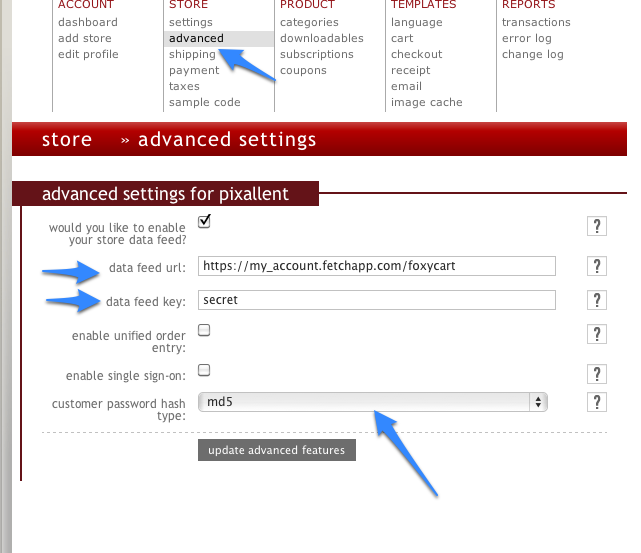Image resolution: width=641 pixels, height=553 pixels.
Task: Open help icon beside data feed key
Action: point(596,300)
